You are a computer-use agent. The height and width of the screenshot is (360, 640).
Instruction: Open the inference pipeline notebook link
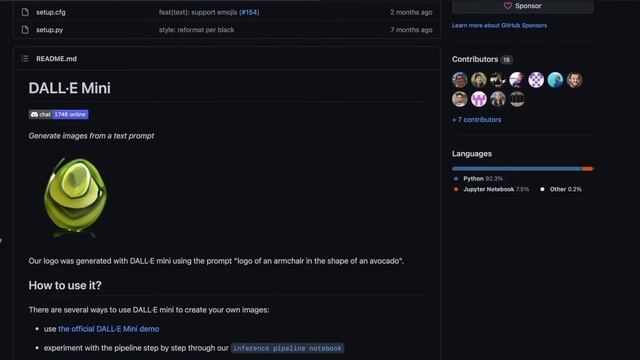tap(287, 348)
